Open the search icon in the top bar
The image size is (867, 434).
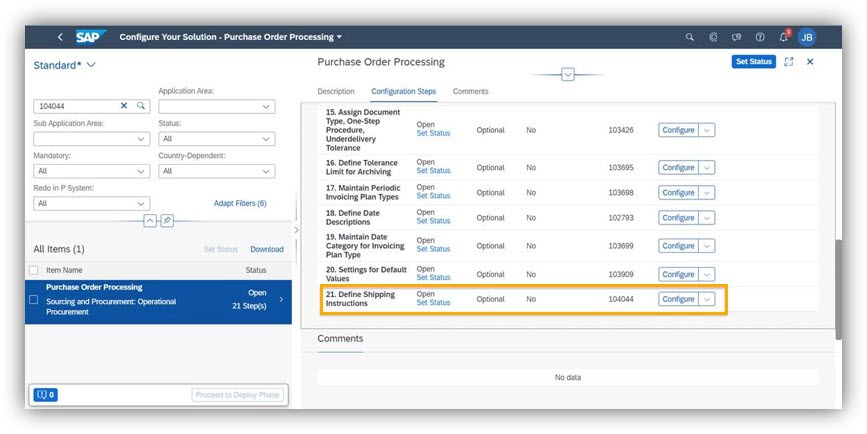pyautogui.click(x=689, y=37)
